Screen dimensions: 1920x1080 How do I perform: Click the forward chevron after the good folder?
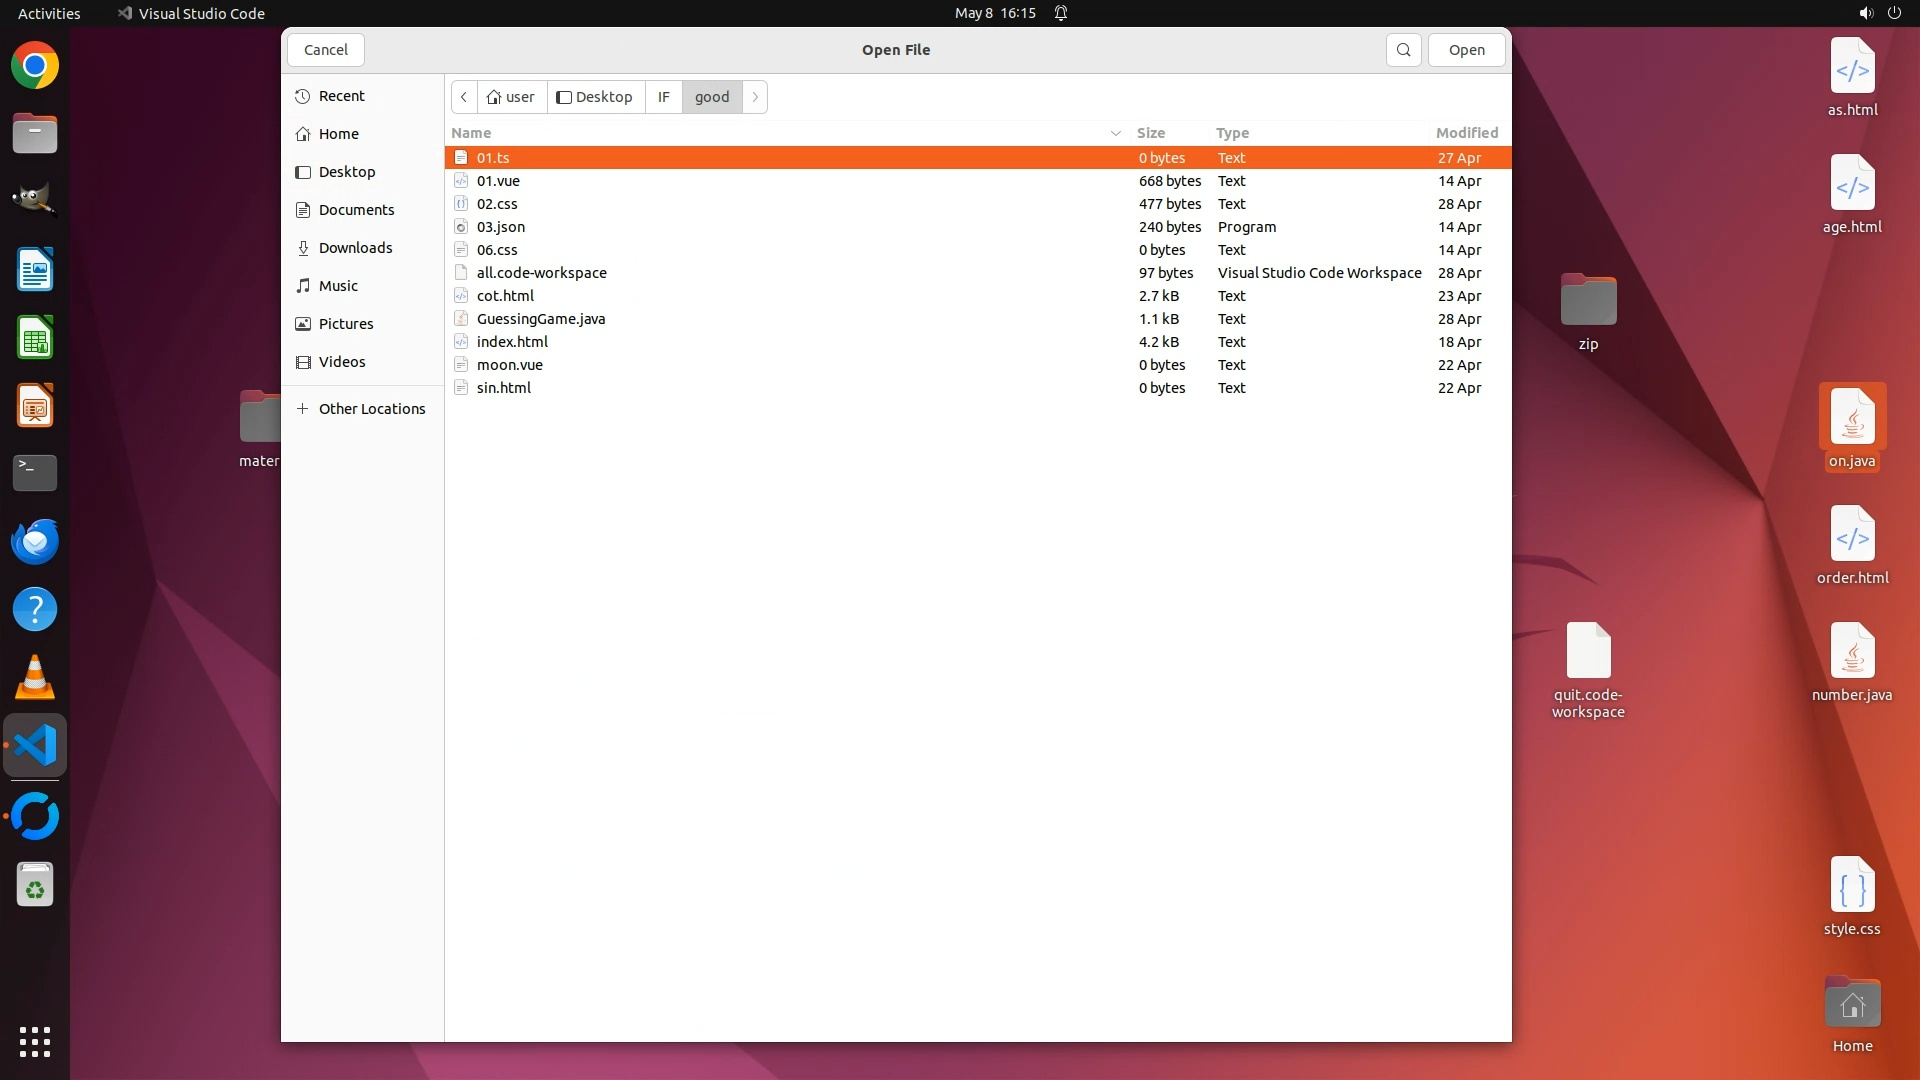click(755, 97)
